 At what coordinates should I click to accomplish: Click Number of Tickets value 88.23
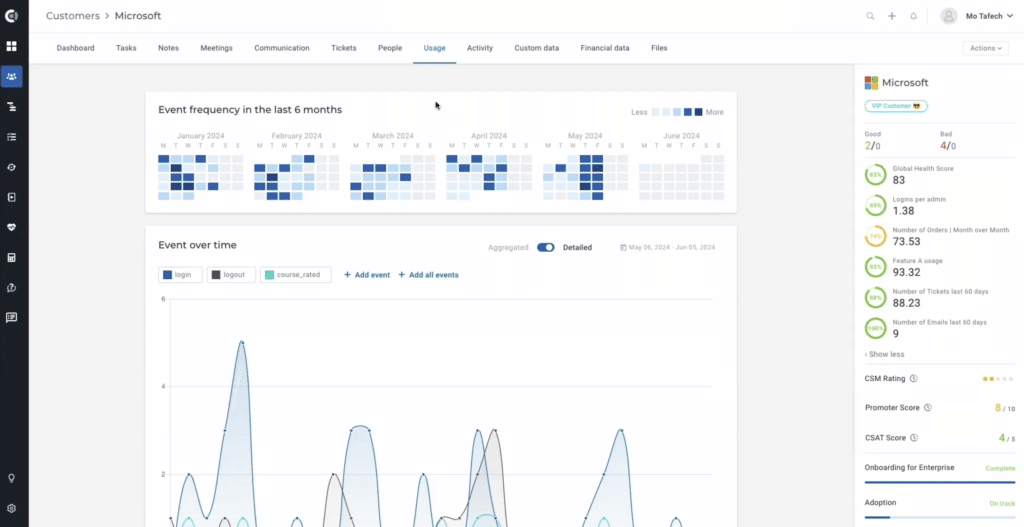pyautogui.click(x=906, y=303)
